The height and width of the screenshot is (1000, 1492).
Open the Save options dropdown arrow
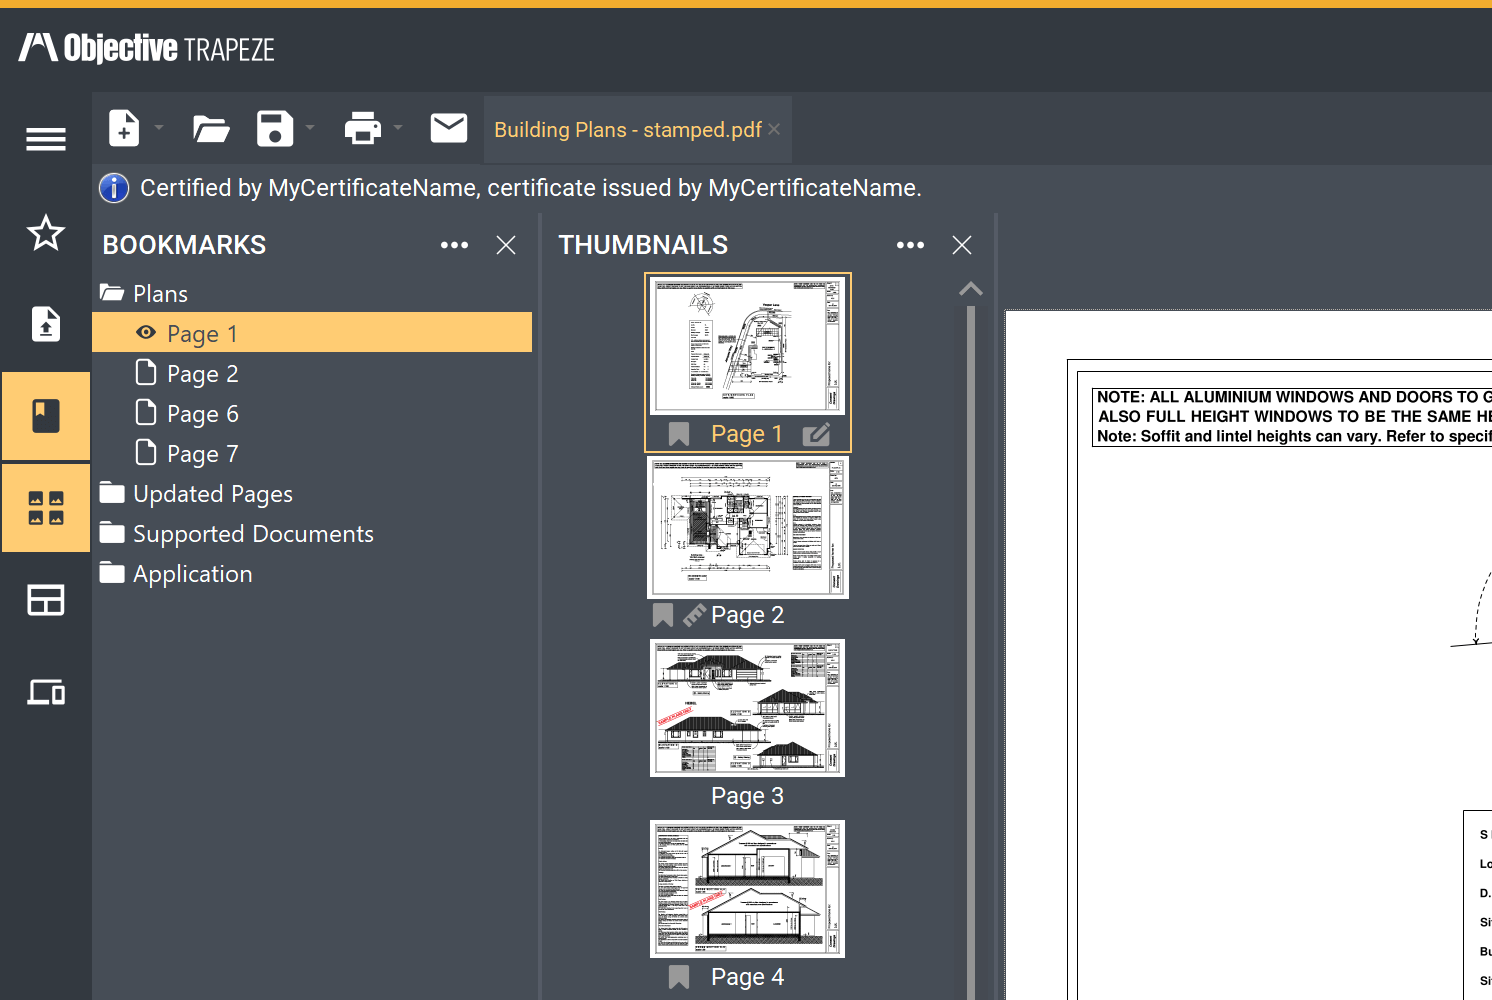[x=308, y=128]
